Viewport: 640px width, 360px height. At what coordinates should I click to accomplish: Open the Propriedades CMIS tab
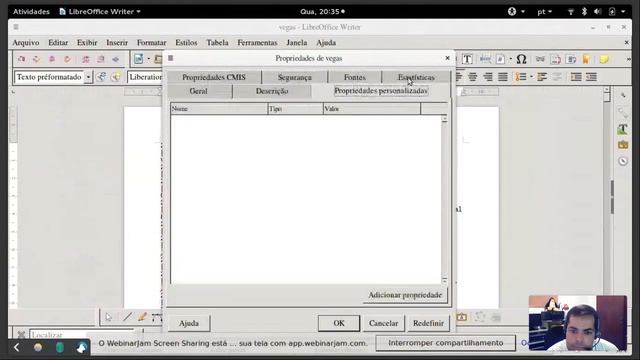pyautogui.click(x=214, y=77)
